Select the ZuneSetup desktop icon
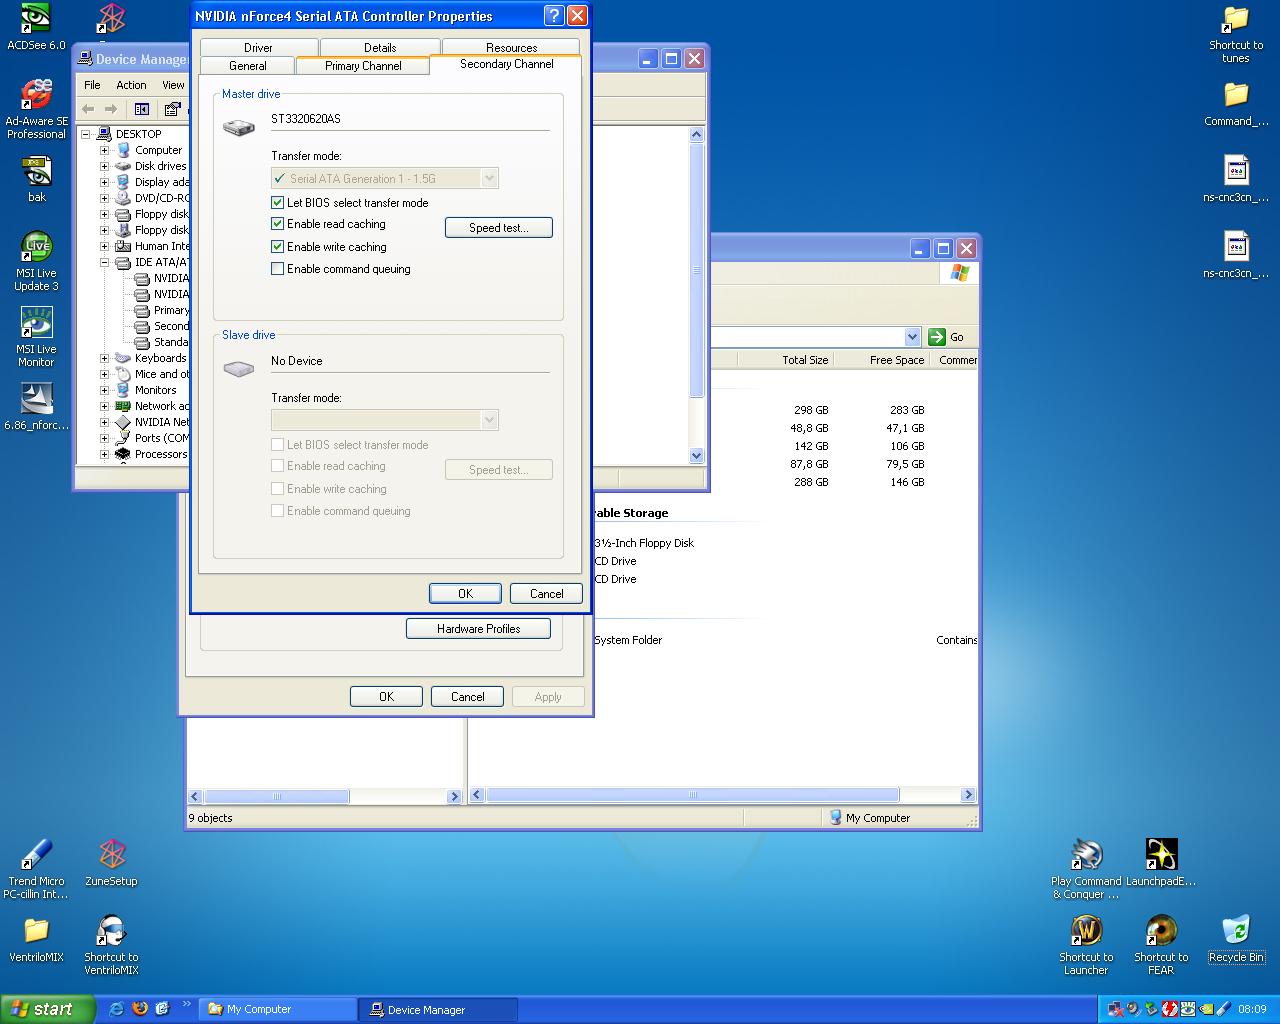The width and height of the screenshot is (1280, 1024). 111,863
